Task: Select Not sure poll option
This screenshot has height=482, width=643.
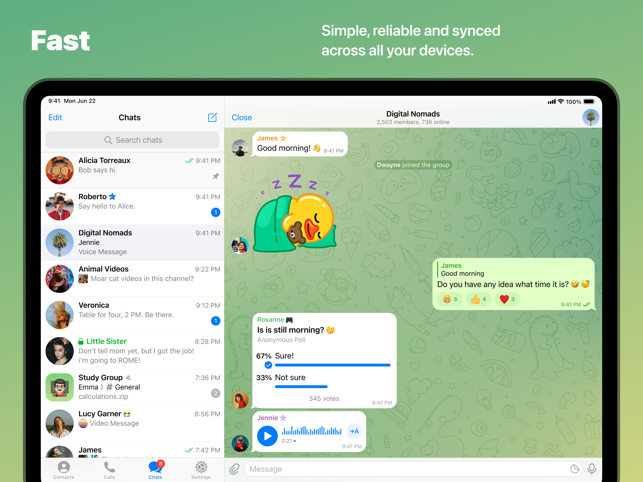Action: (x=324, y=380)
